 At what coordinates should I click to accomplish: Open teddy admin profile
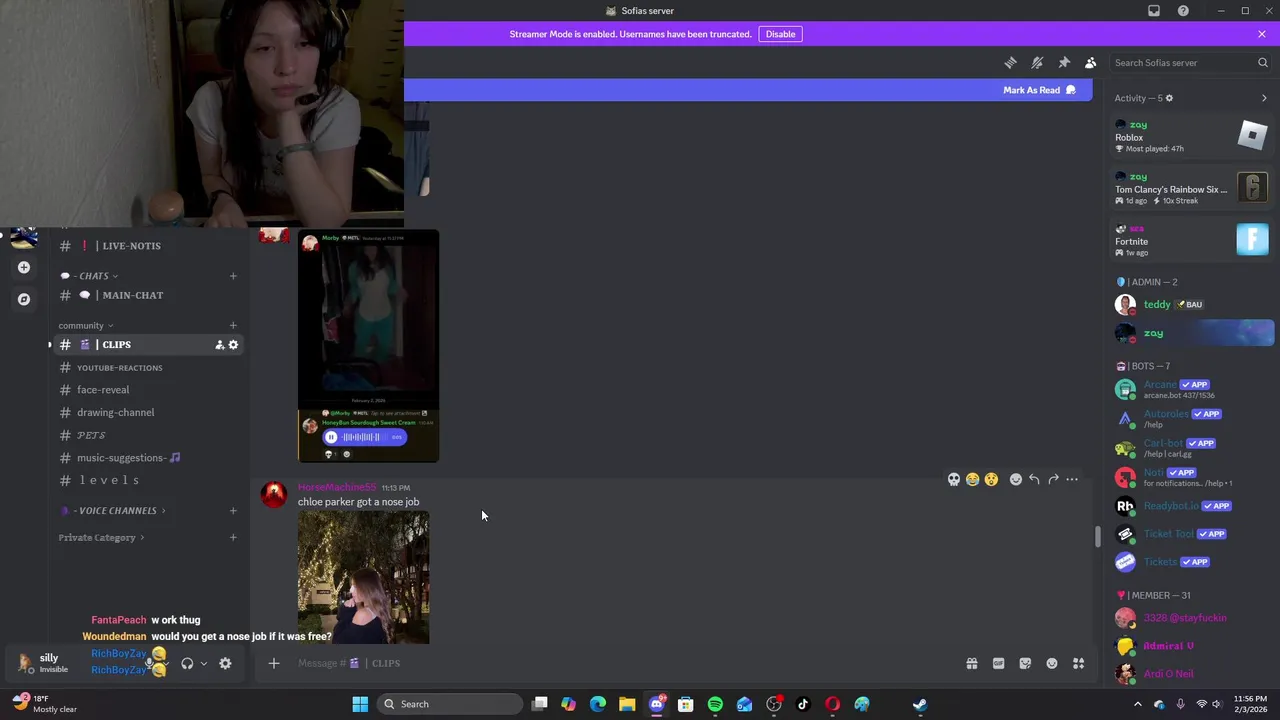[x=1193, y=305]
